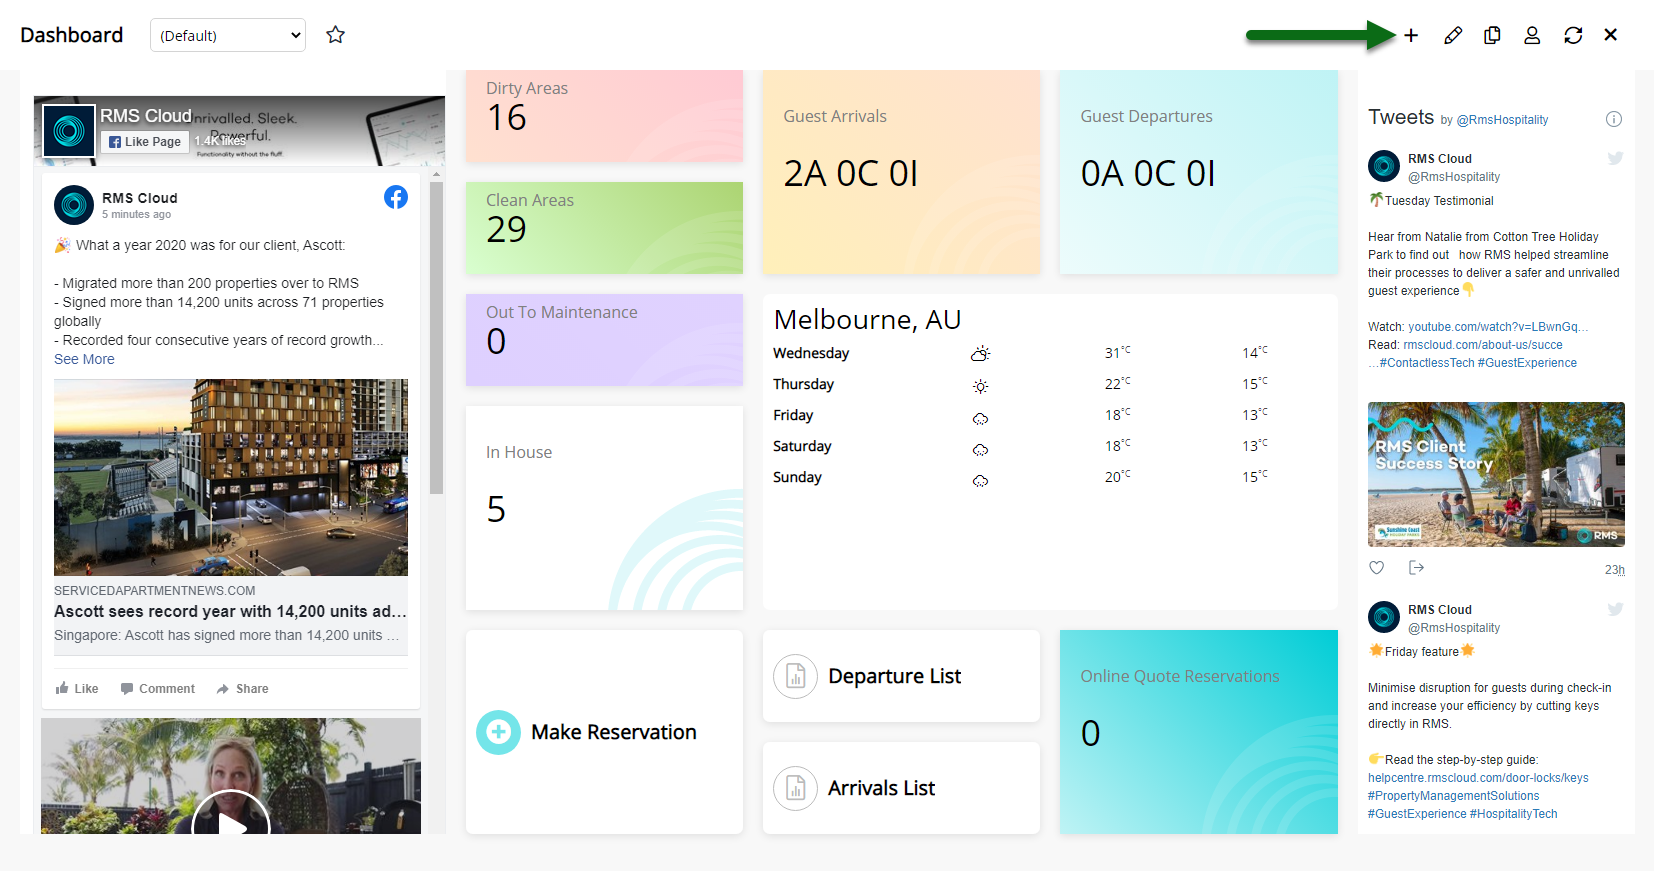This screenshot has width=1654, height=871.
Task: Click the Departure List report icon
Action: 795,676
